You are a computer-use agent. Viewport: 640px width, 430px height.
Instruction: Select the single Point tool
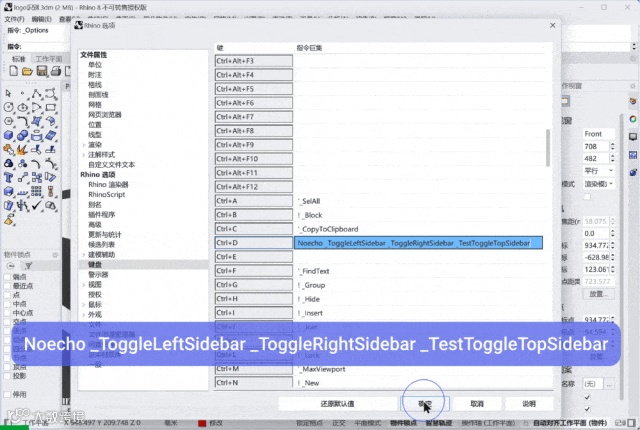[x=22, y=93]
